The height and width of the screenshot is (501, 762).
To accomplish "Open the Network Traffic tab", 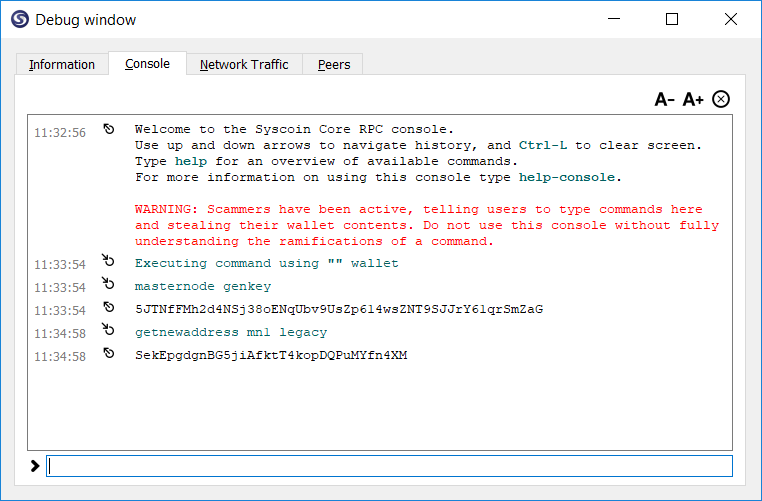I will [244, 64].
